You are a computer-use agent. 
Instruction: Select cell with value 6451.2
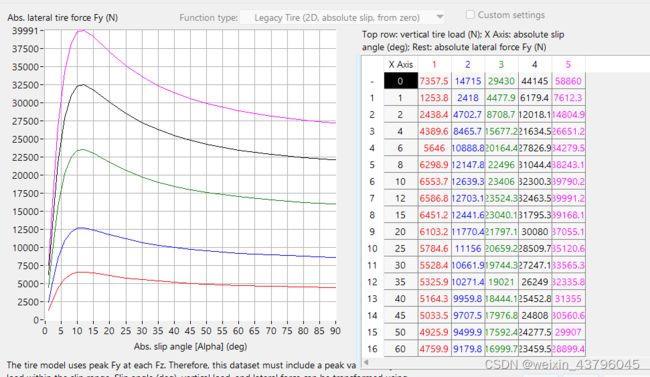(434, 215)
